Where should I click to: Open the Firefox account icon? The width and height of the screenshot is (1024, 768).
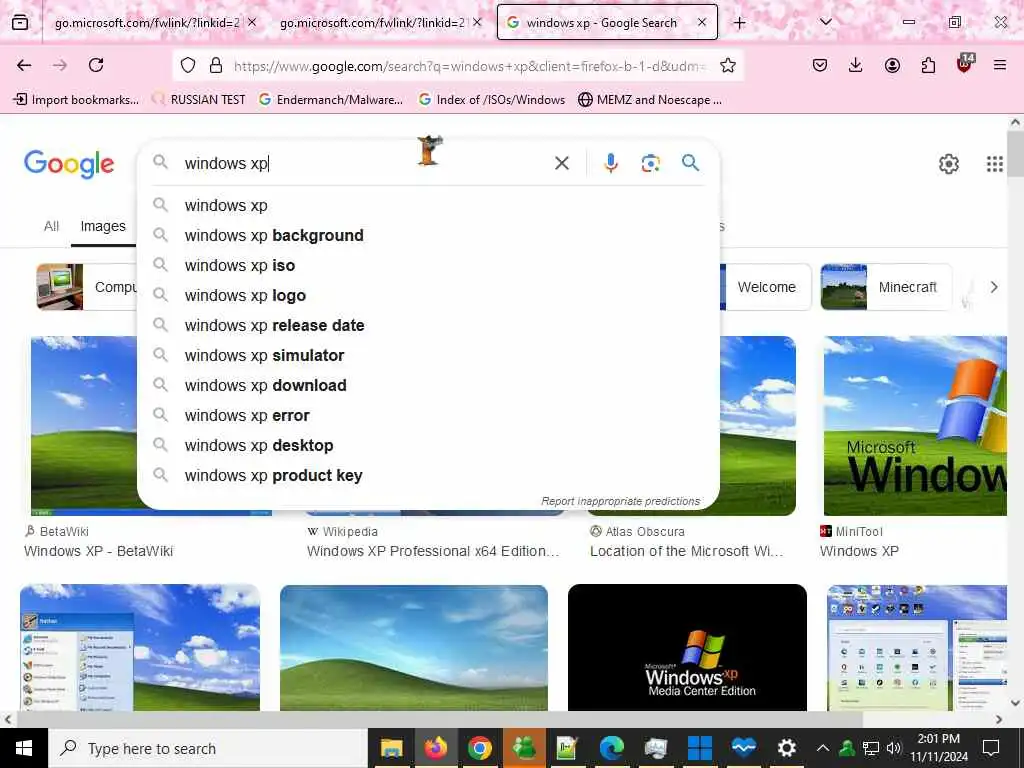(x=892, y=65)
